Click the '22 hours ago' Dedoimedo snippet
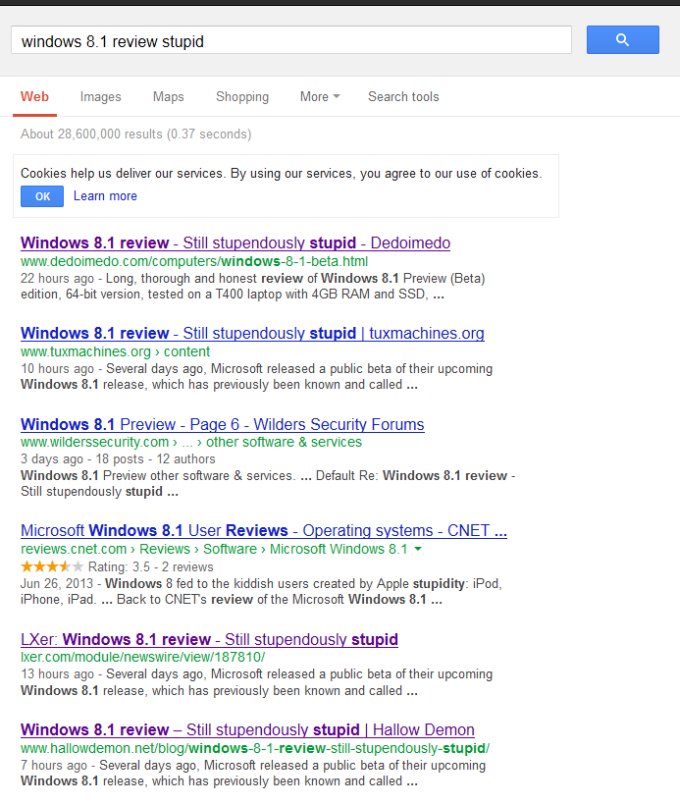Image resolution: width=680 pixels, height=805 pixels. click(252, 286)
